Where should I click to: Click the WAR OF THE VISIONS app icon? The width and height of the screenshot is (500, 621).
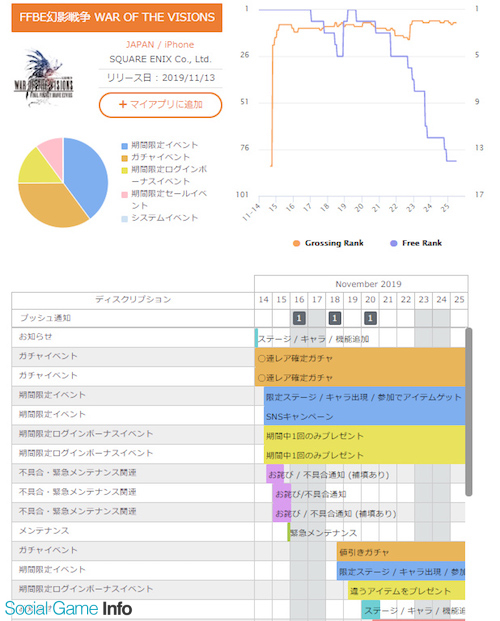(x=44, y=78)
